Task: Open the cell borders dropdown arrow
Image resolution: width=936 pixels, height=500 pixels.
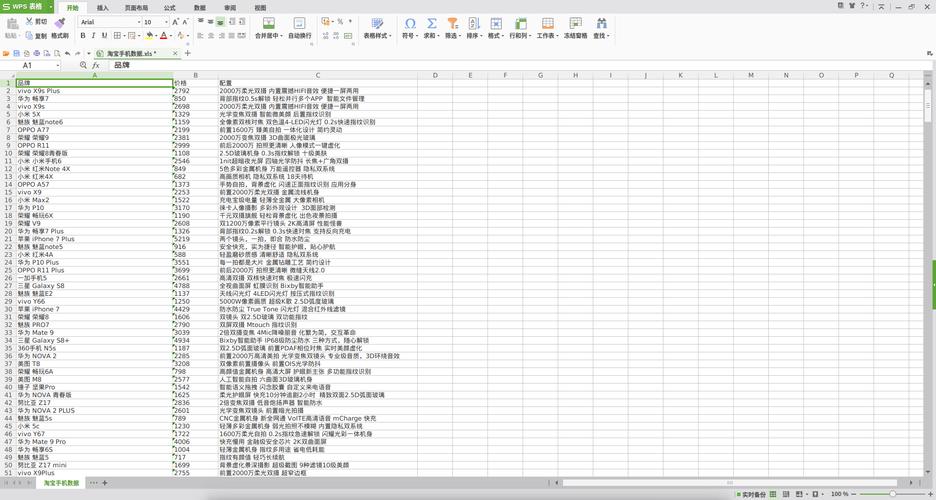Action: (124, 36)
